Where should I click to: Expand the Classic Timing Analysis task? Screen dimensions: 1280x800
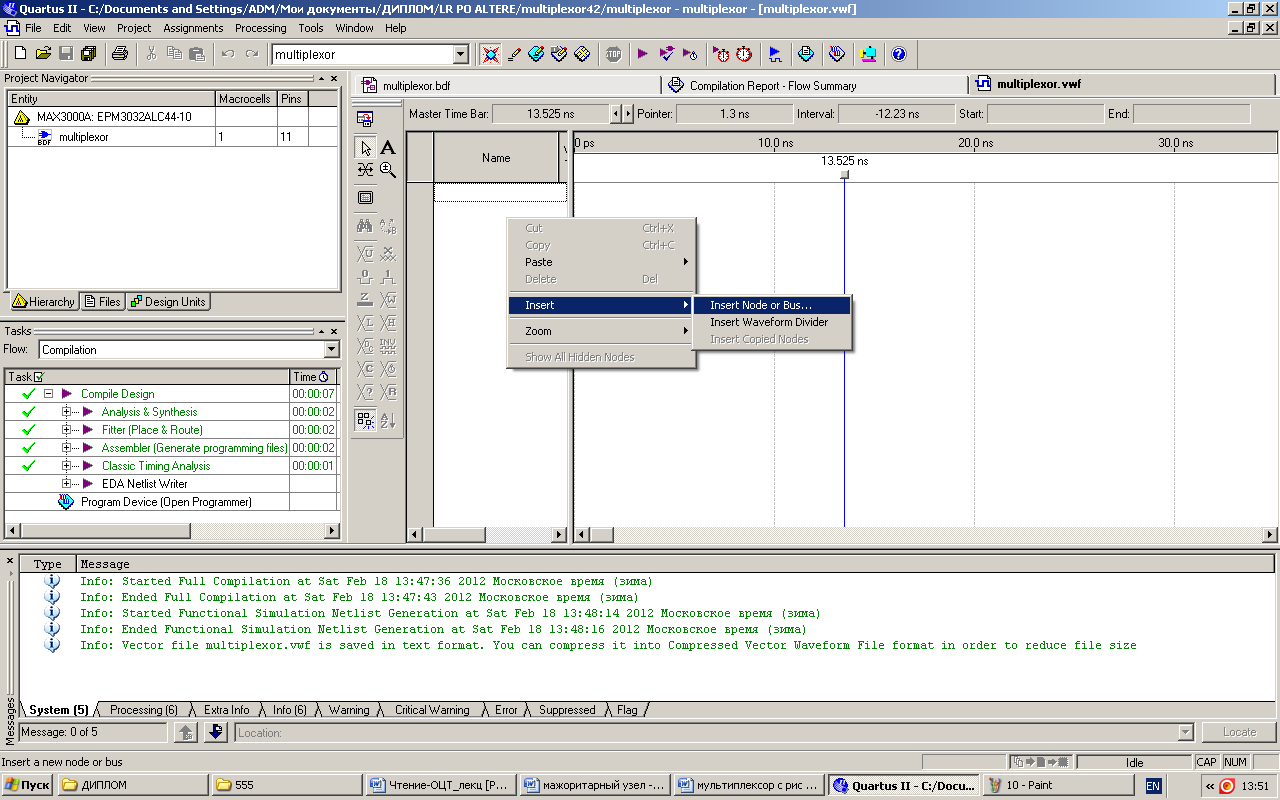point(67,466)
